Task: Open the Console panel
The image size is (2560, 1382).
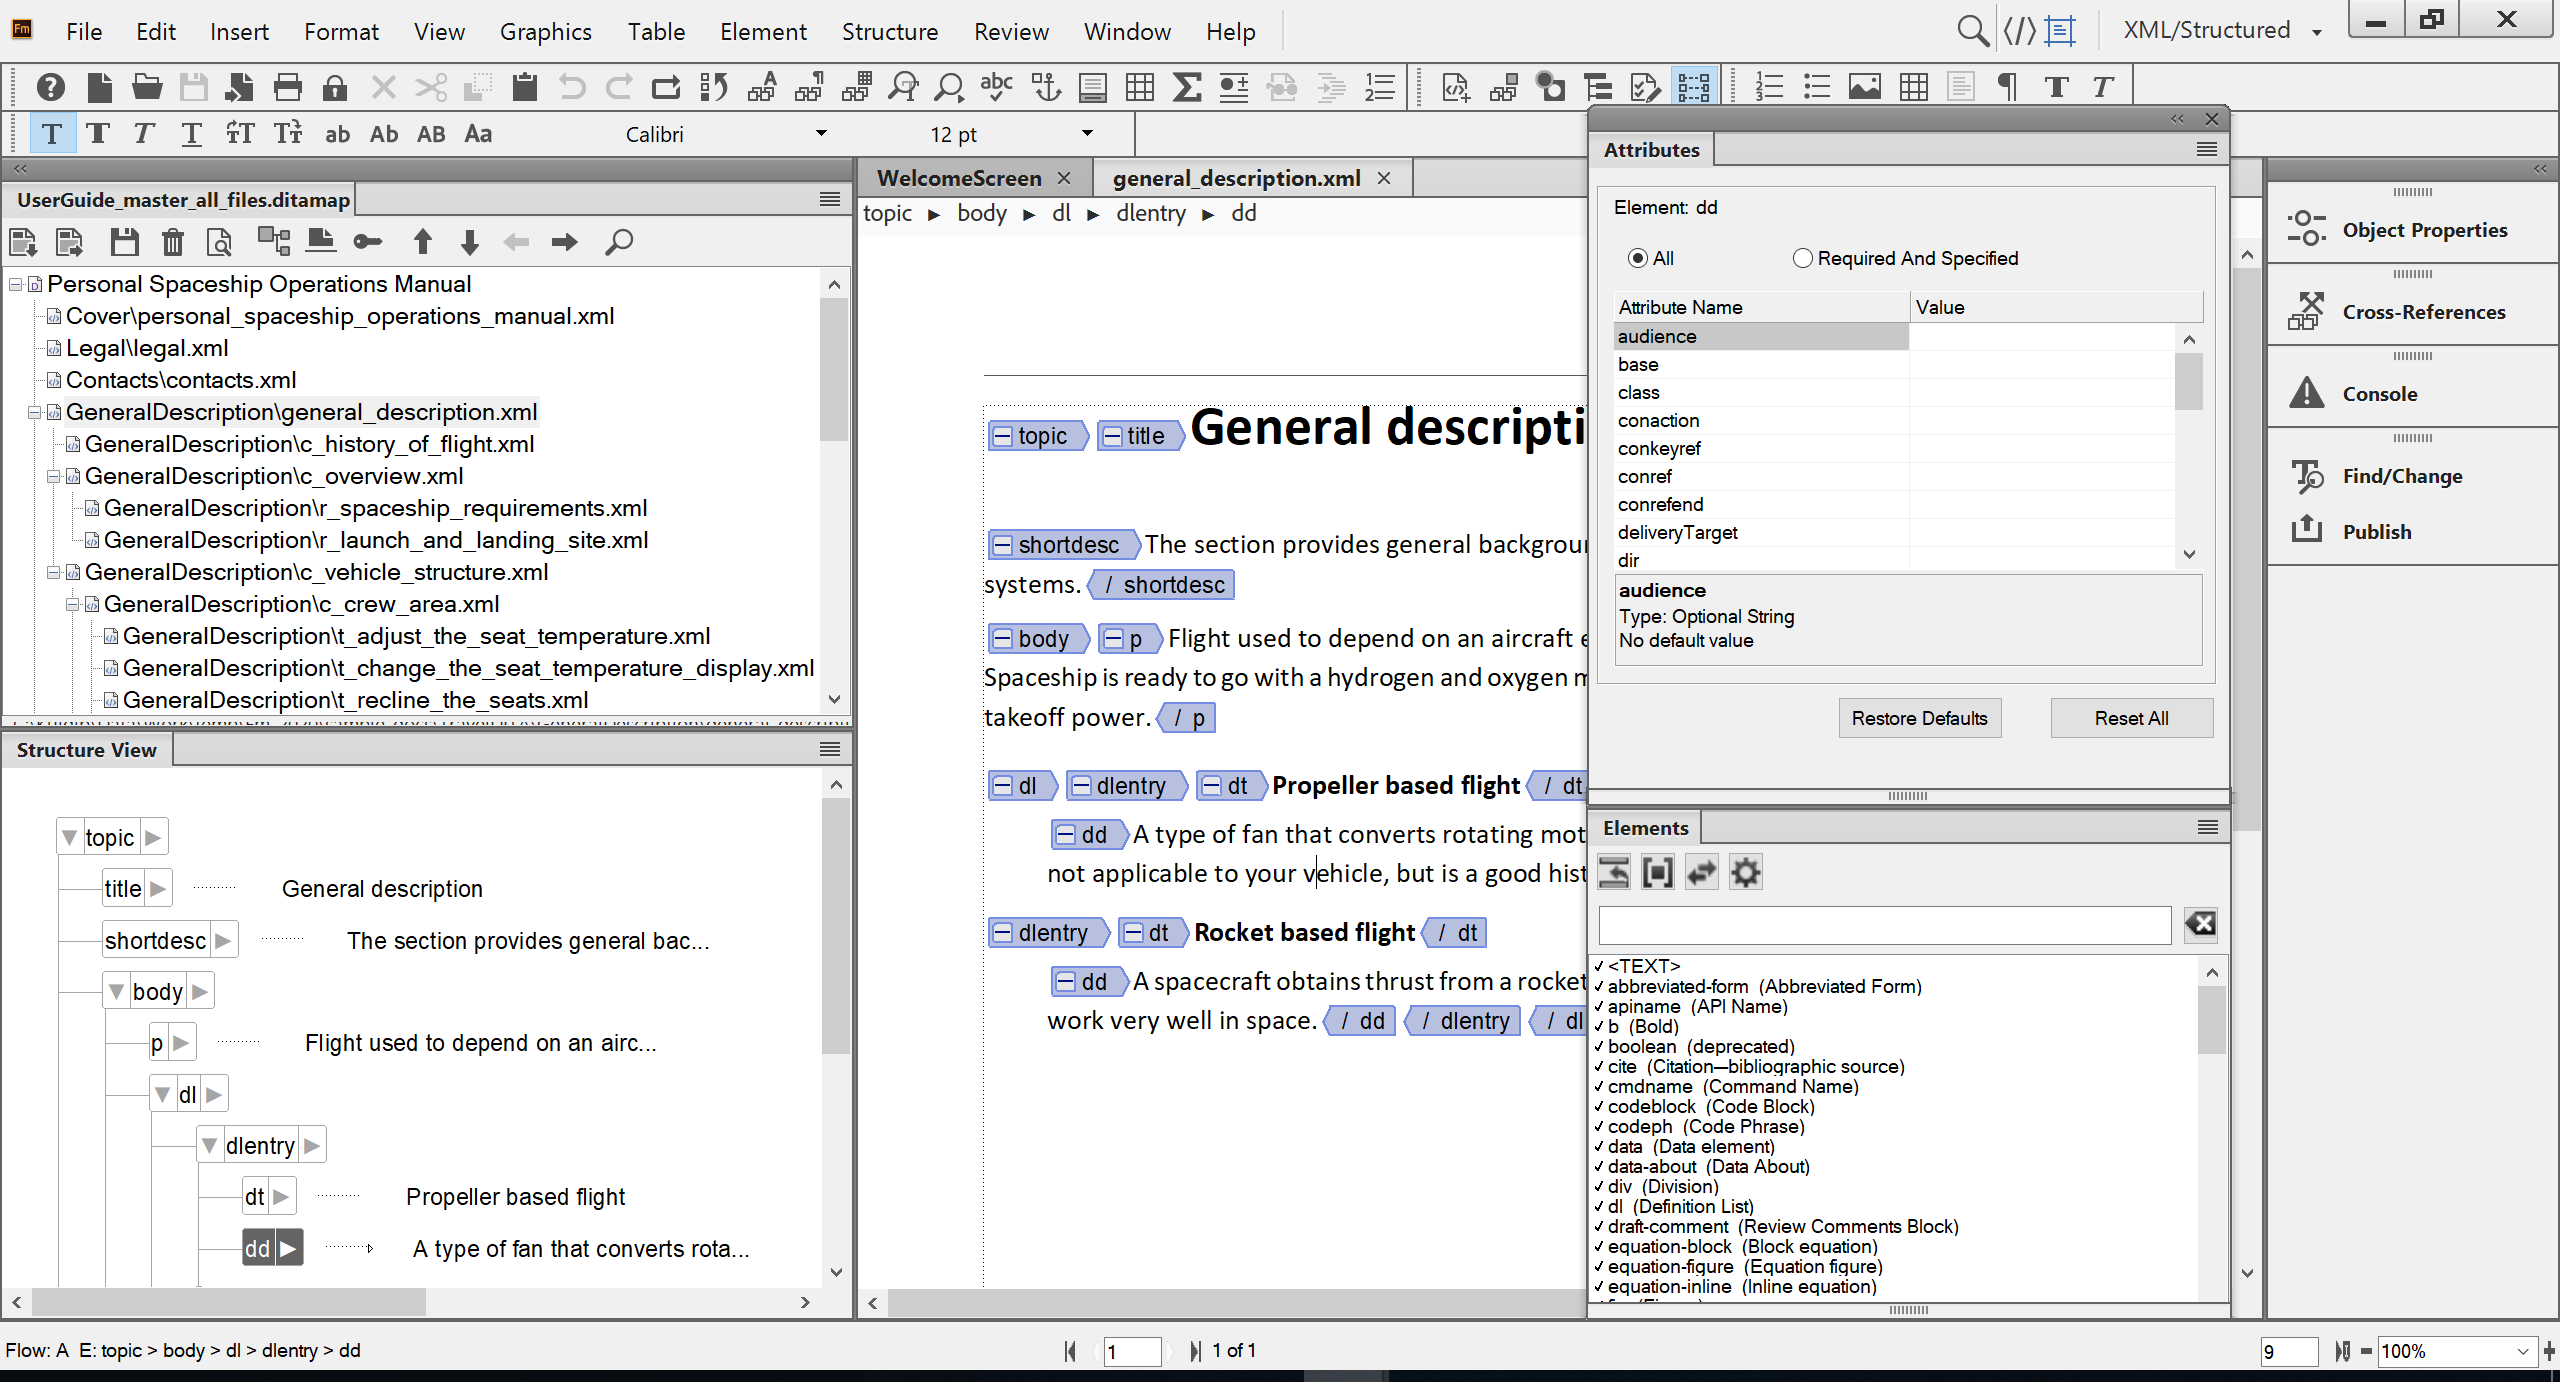Action: [x=2377, y=393]
